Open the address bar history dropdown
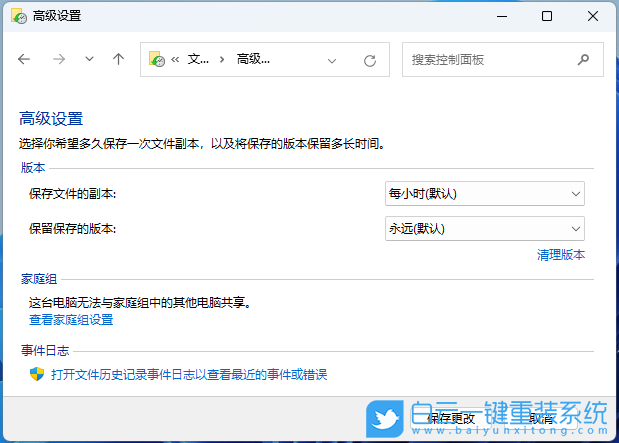619x443 pixels. 333,60
